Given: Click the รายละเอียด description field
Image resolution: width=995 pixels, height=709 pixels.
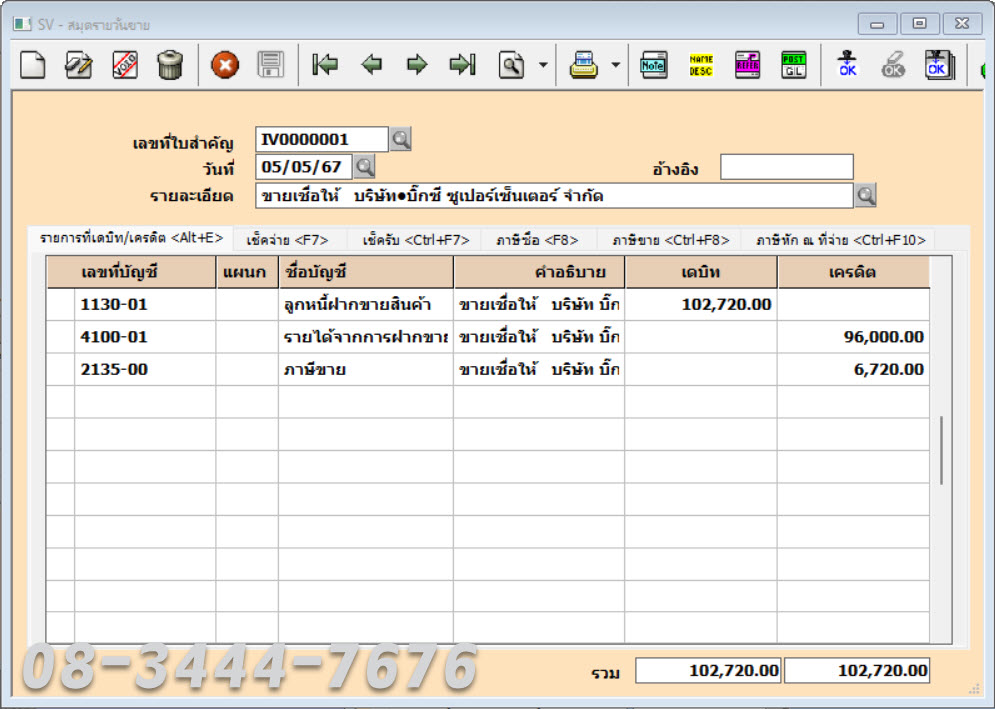Looking at the screenshot, I should (x=555, y=195).
